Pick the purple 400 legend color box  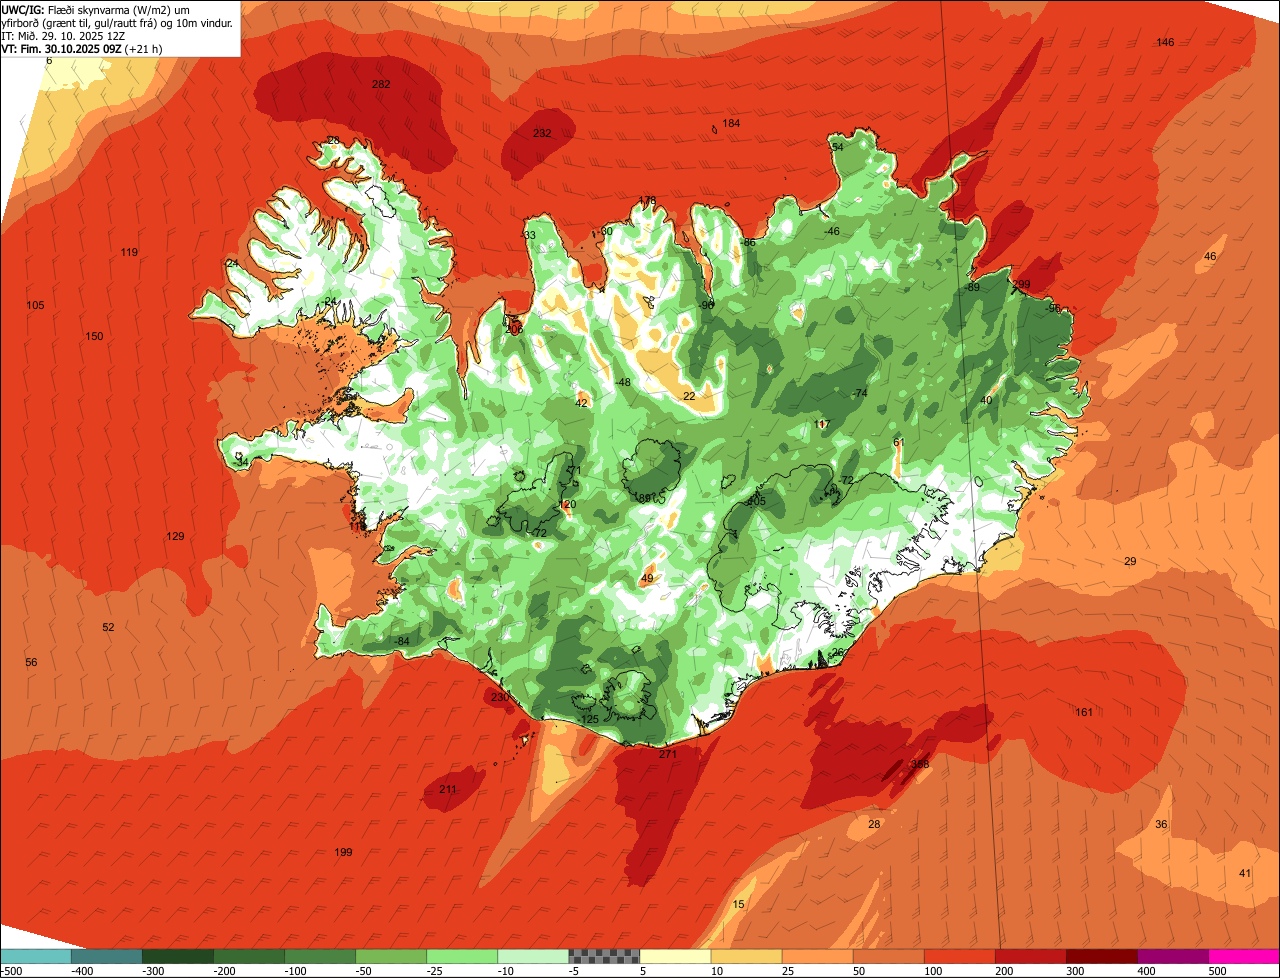coord(1173,956)
